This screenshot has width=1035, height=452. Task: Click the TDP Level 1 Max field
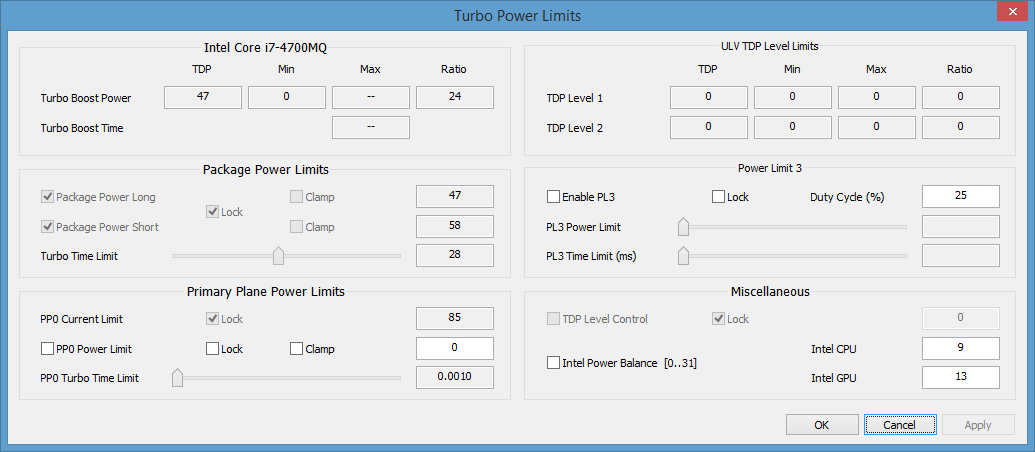(x=877, y=98)
